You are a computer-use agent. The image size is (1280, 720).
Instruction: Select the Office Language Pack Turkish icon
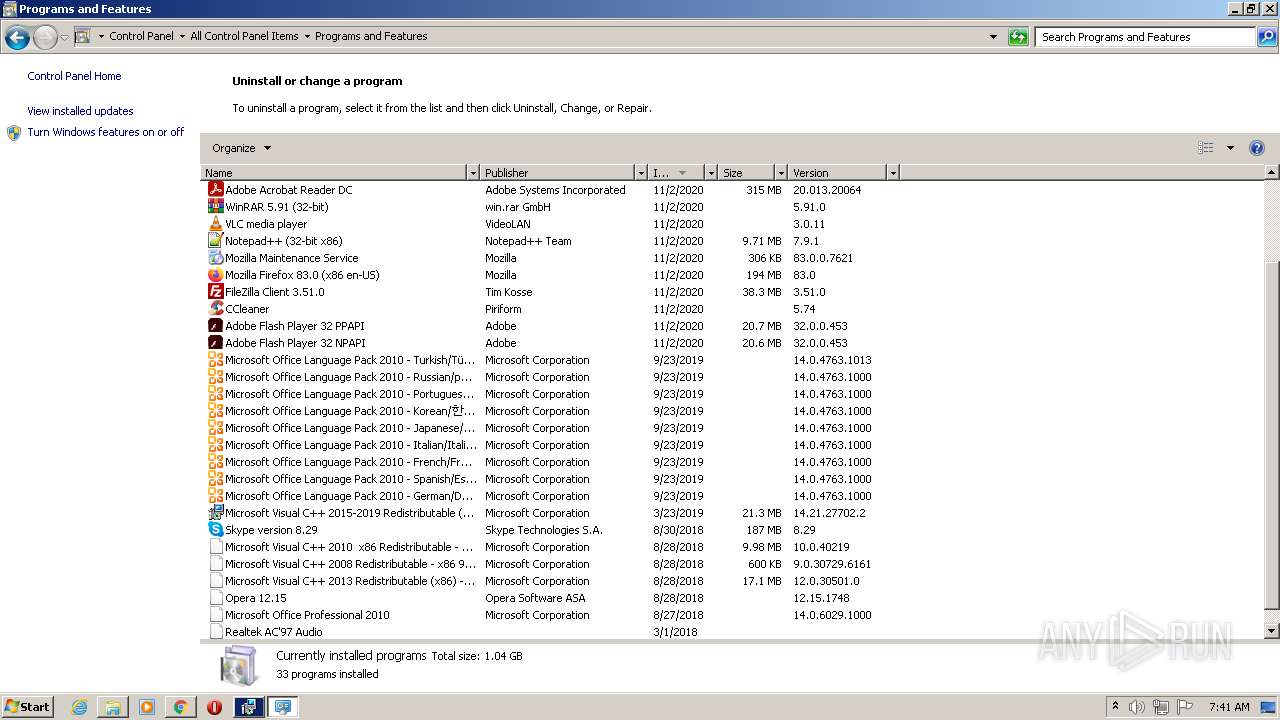[215, 360]
